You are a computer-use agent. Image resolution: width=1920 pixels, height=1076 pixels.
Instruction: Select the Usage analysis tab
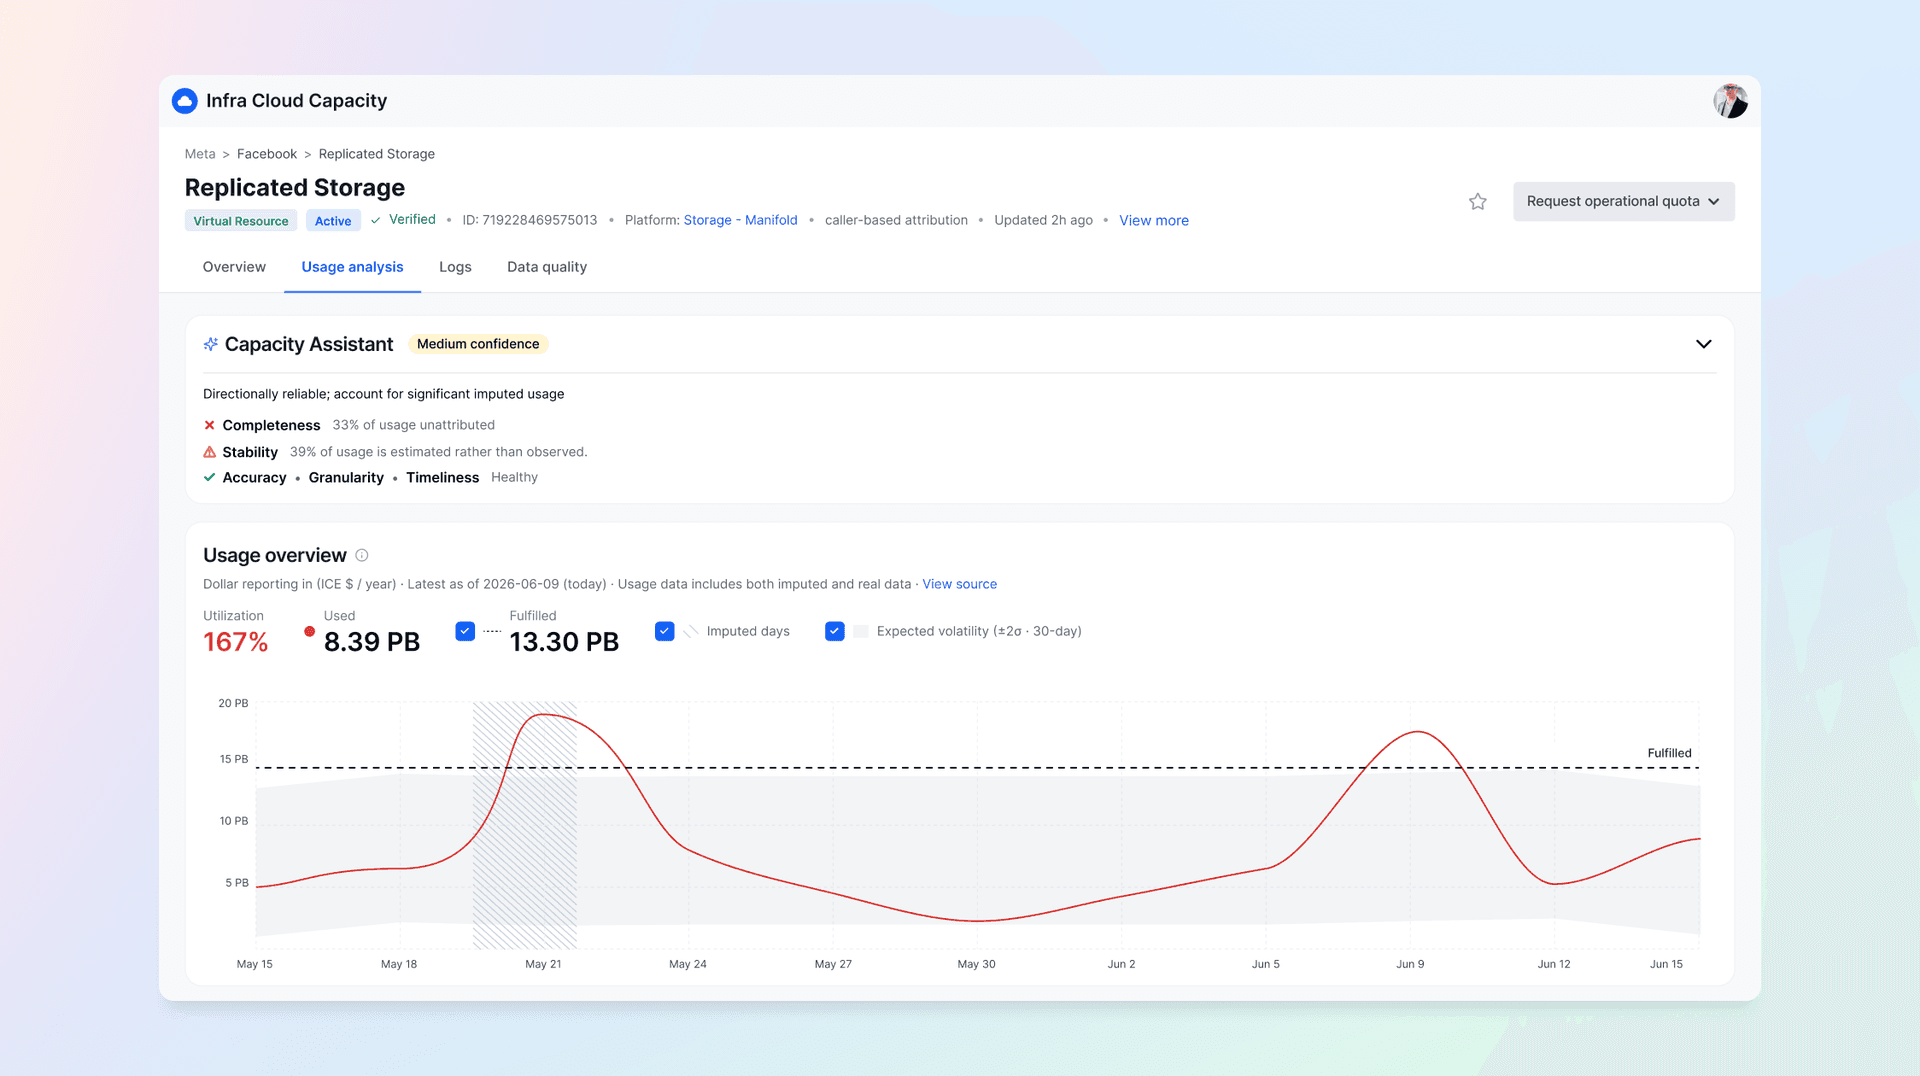(x=352, y=267)
